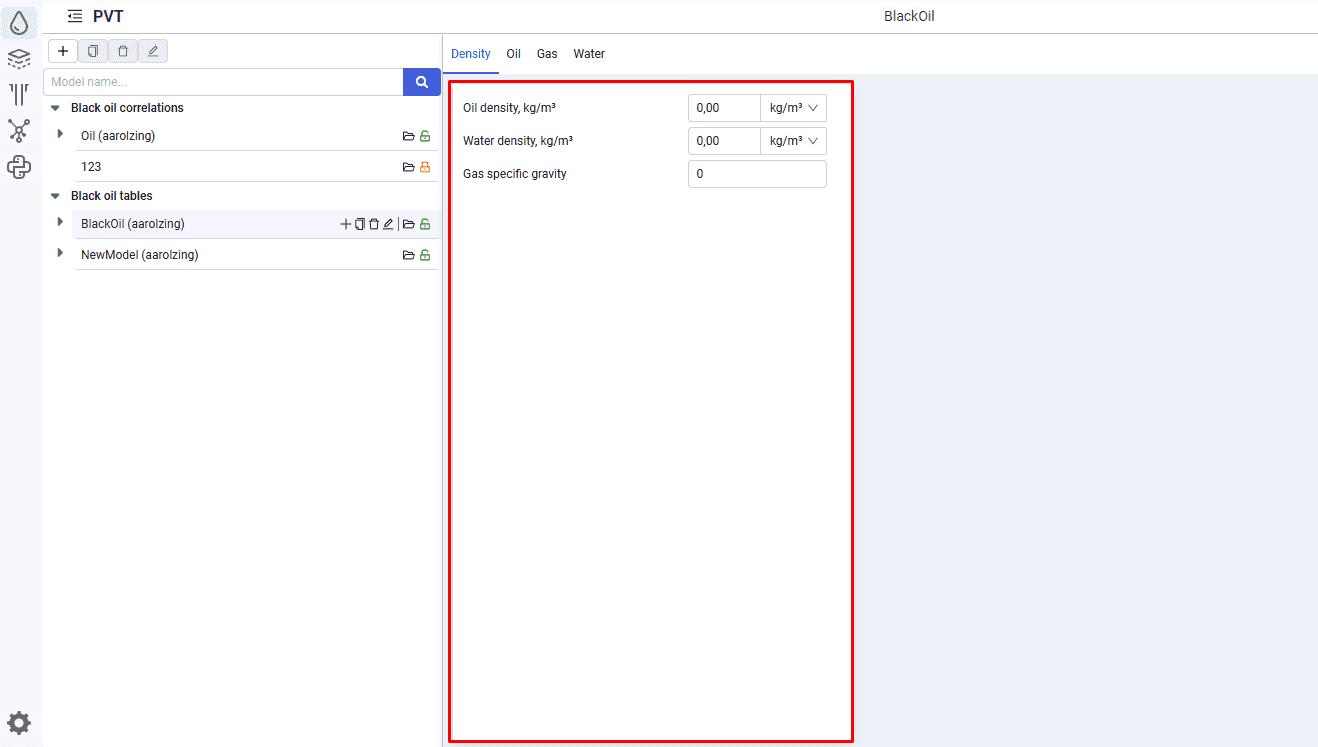Delete the BlackOil row model
The height and width of the screenshot is (747, 1318).
click(x=374, y=224)
